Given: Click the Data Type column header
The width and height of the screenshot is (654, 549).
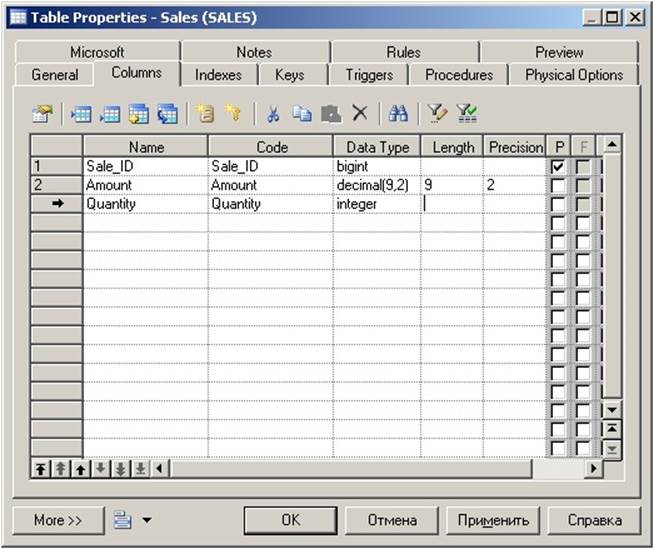Looking at the screenshot, I should click(x=377, y=147).
